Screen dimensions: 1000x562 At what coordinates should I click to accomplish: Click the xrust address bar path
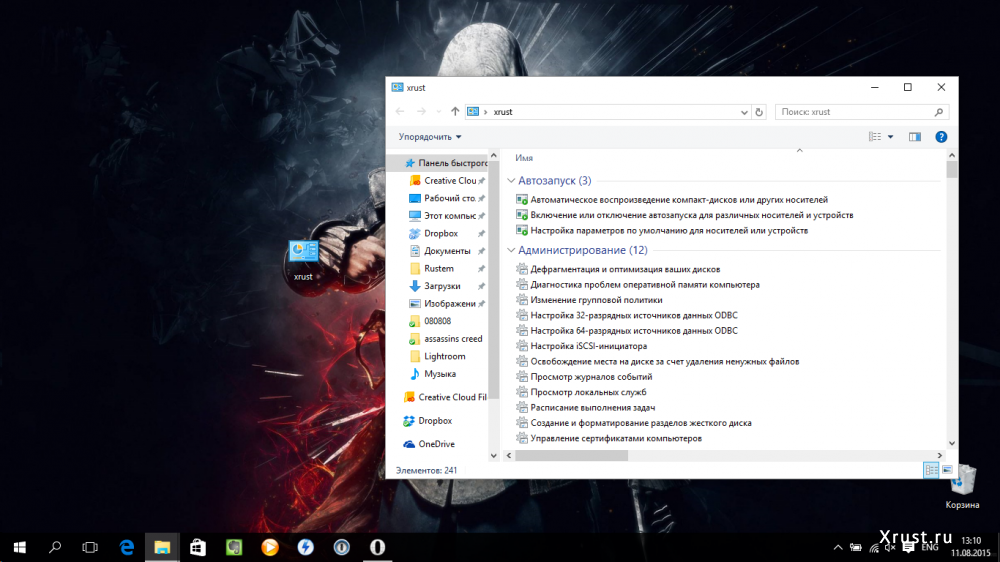tap(503, 112)
